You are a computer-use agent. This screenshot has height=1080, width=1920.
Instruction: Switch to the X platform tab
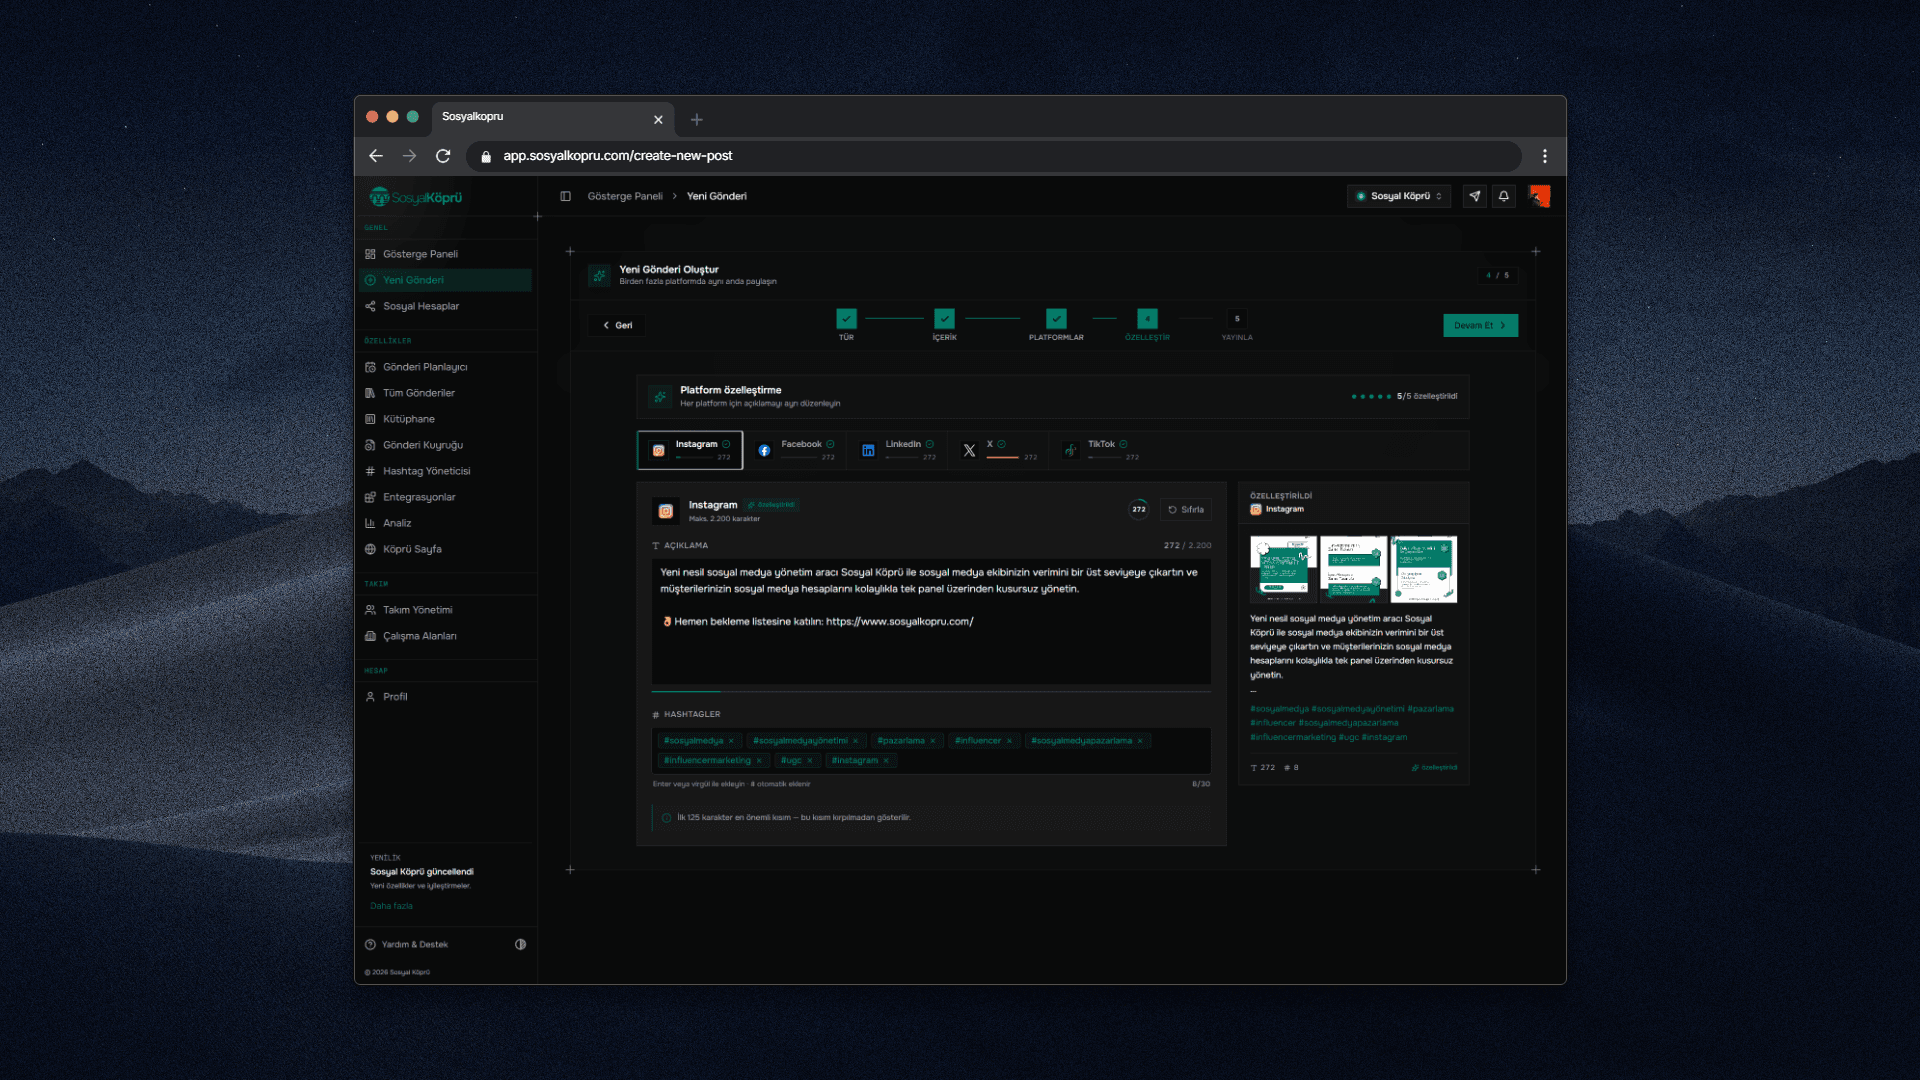click(998, 450)
